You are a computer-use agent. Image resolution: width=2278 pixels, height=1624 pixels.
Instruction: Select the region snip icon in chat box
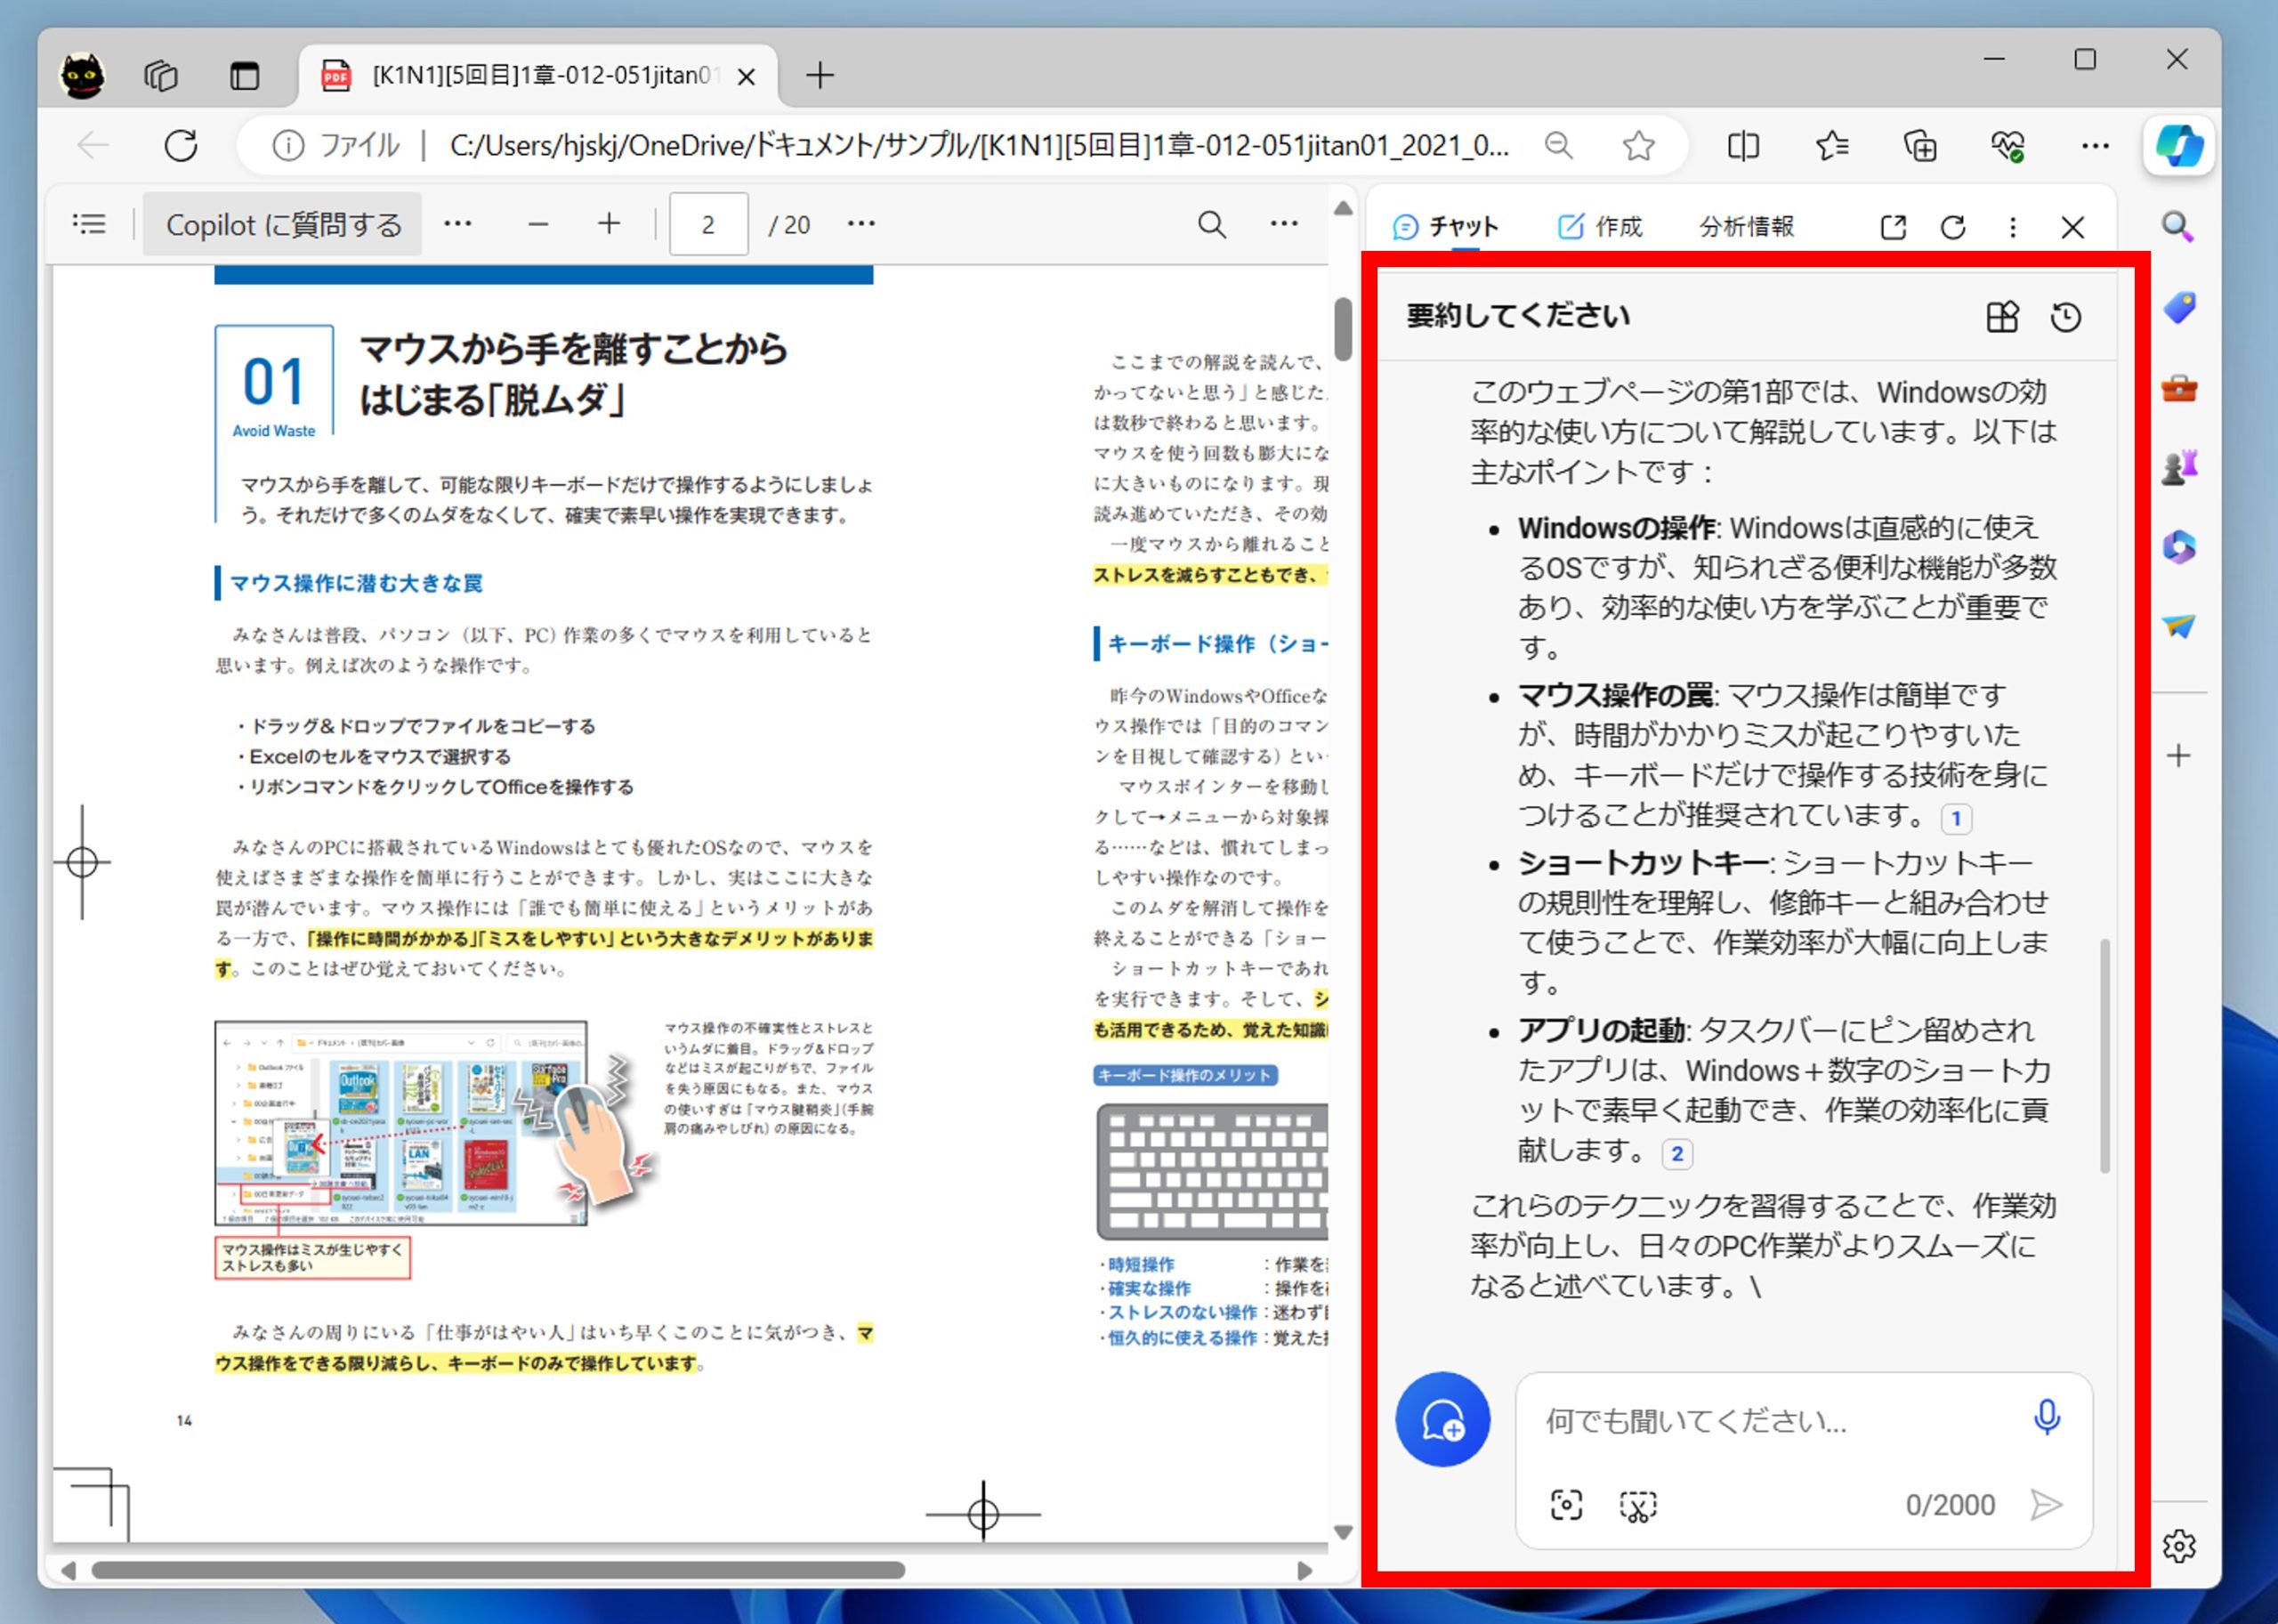click(x=1638, y=1504)
